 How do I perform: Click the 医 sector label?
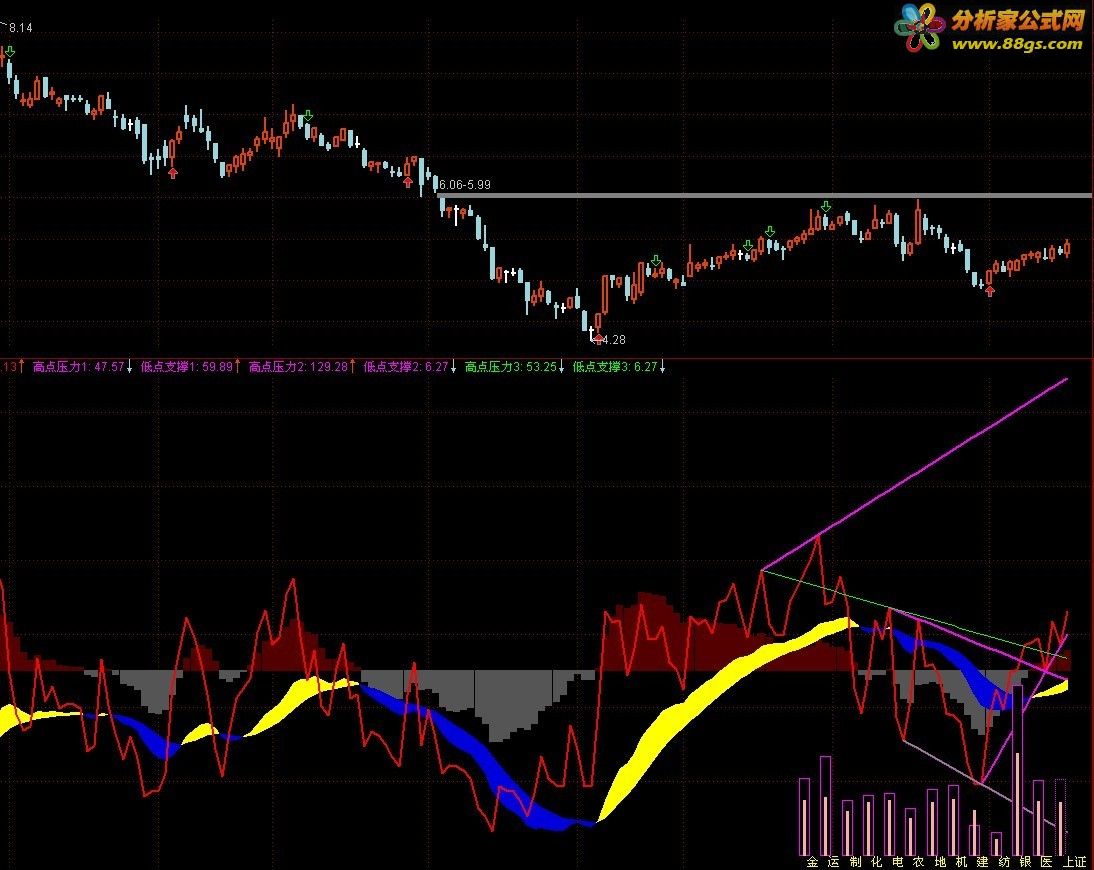point(1047,862)
